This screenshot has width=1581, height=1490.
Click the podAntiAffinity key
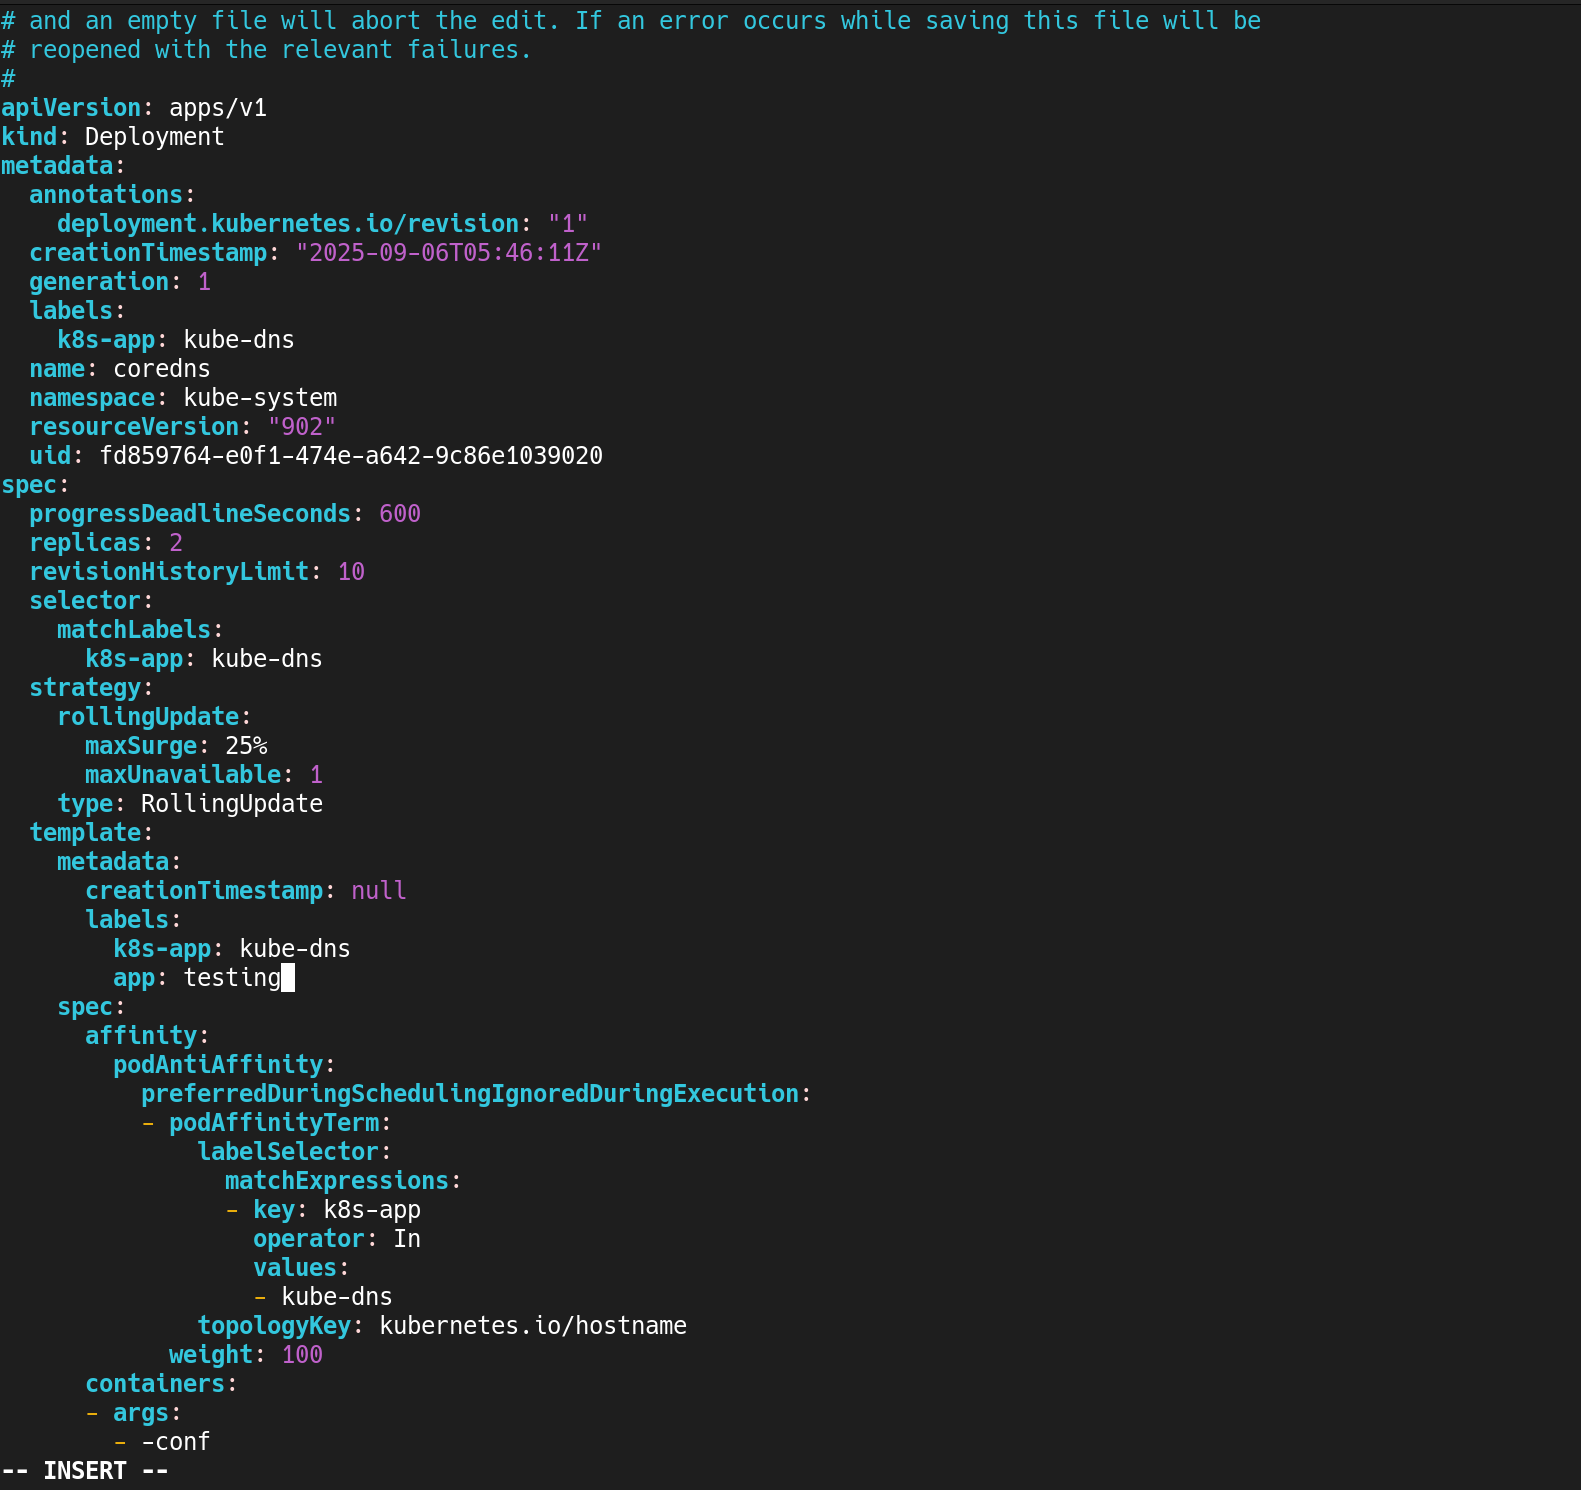(x=218, y=1065)
